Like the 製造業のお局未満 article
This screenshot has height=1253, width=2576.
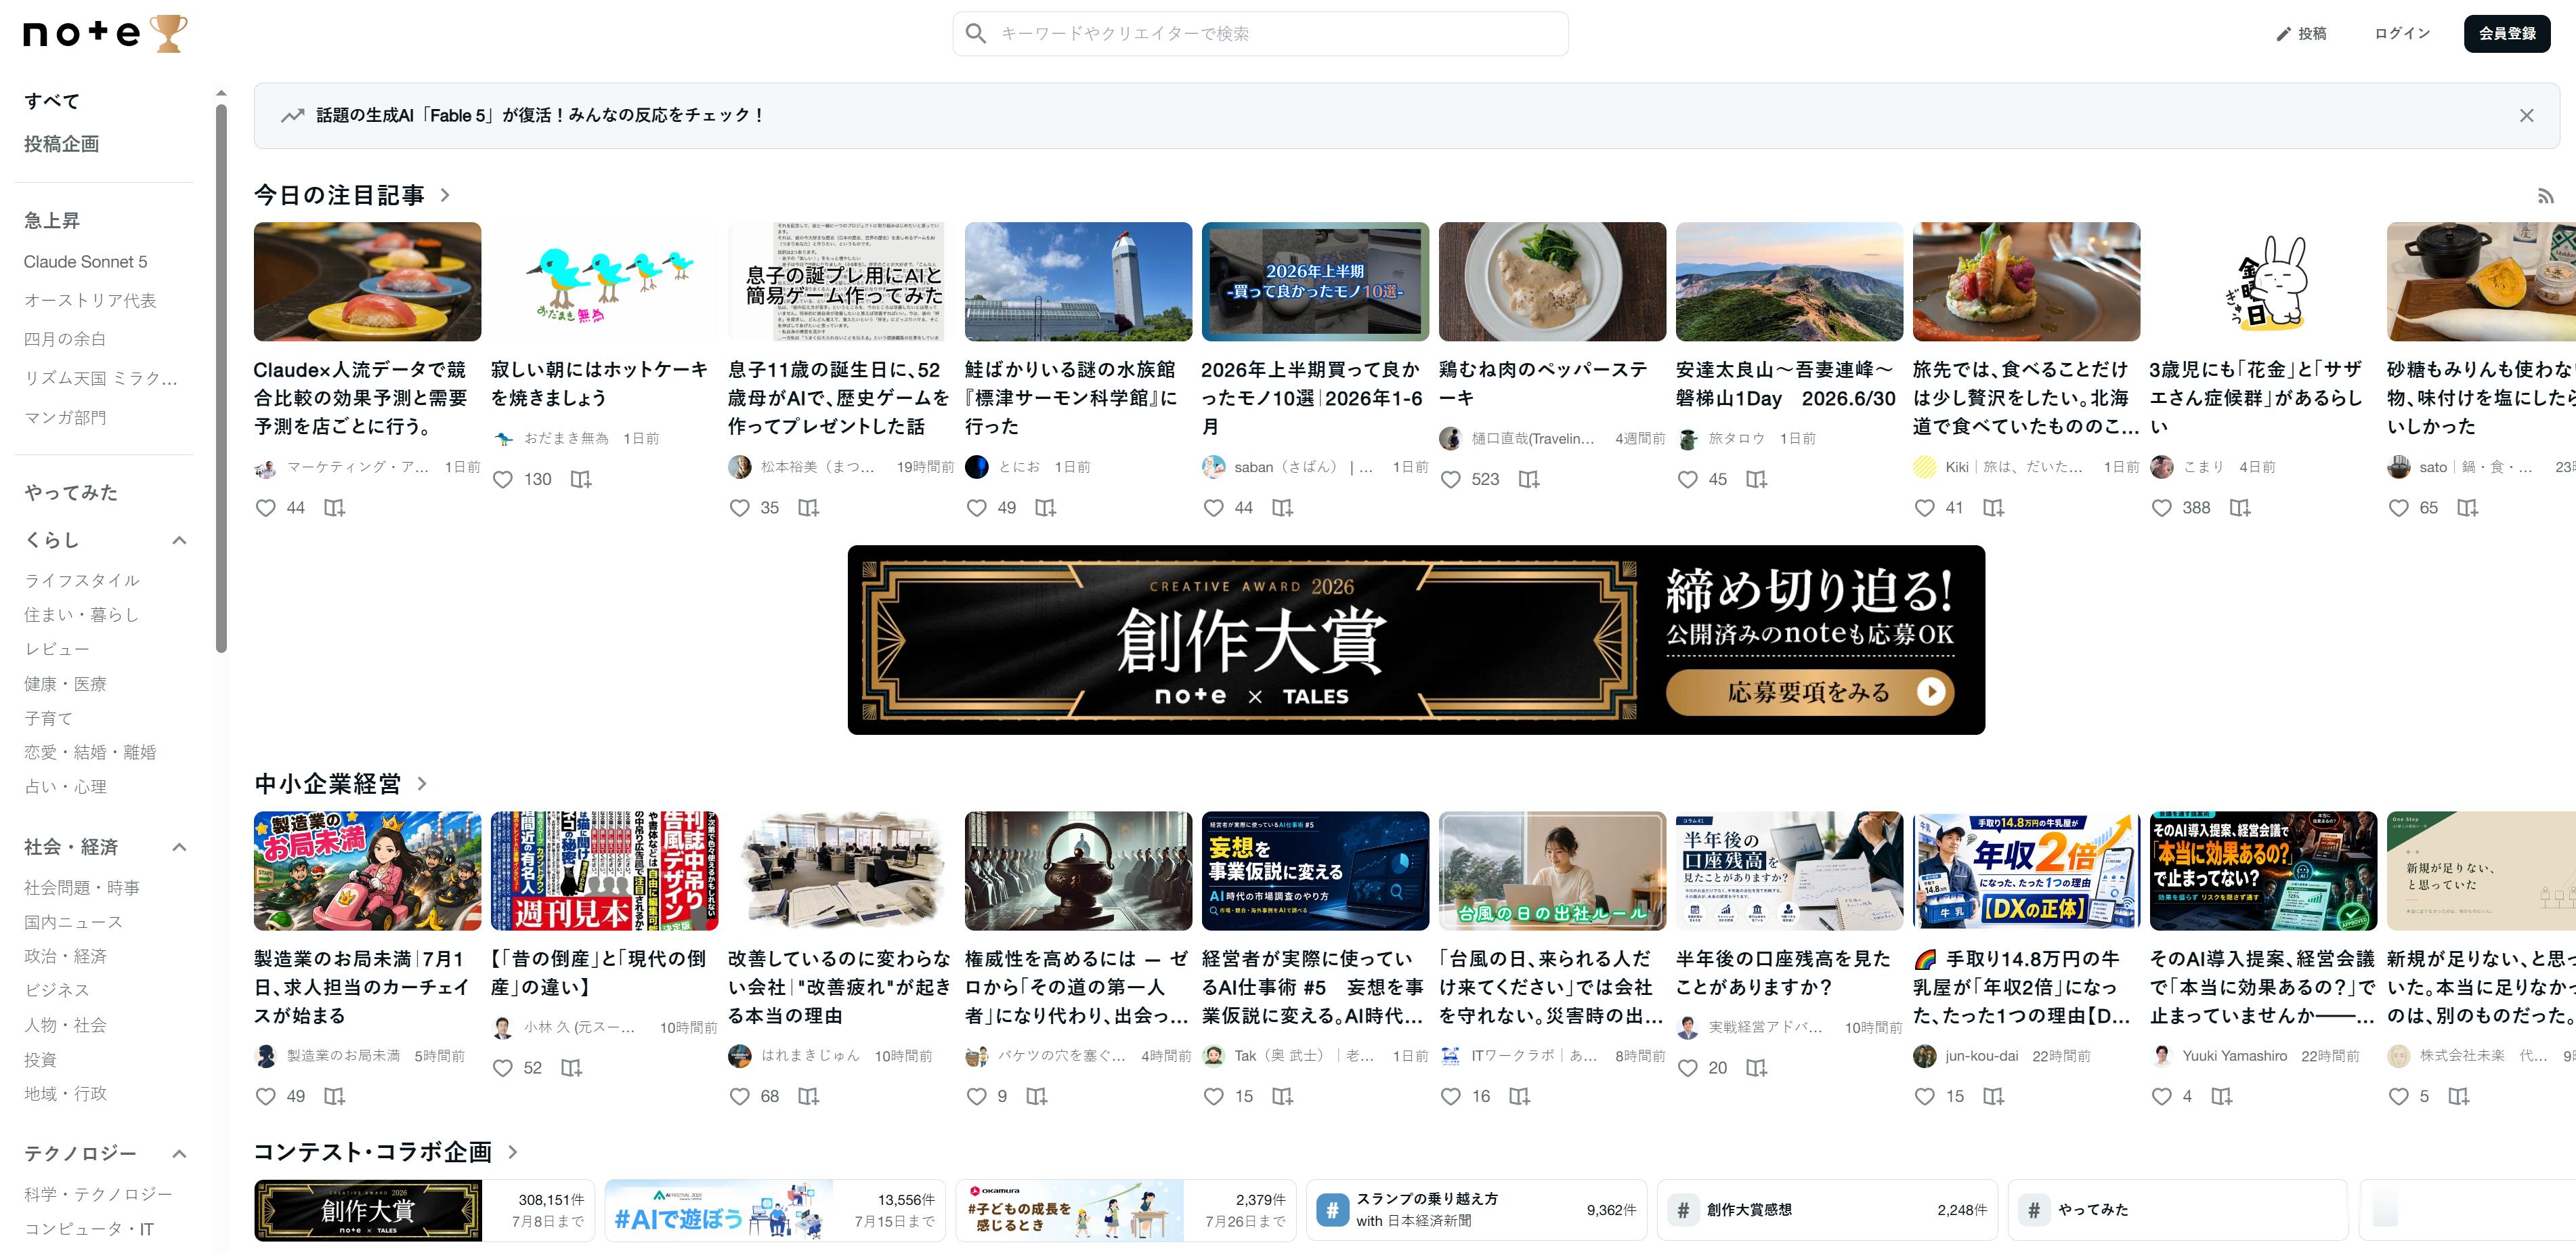click(x=266, y=1097)
